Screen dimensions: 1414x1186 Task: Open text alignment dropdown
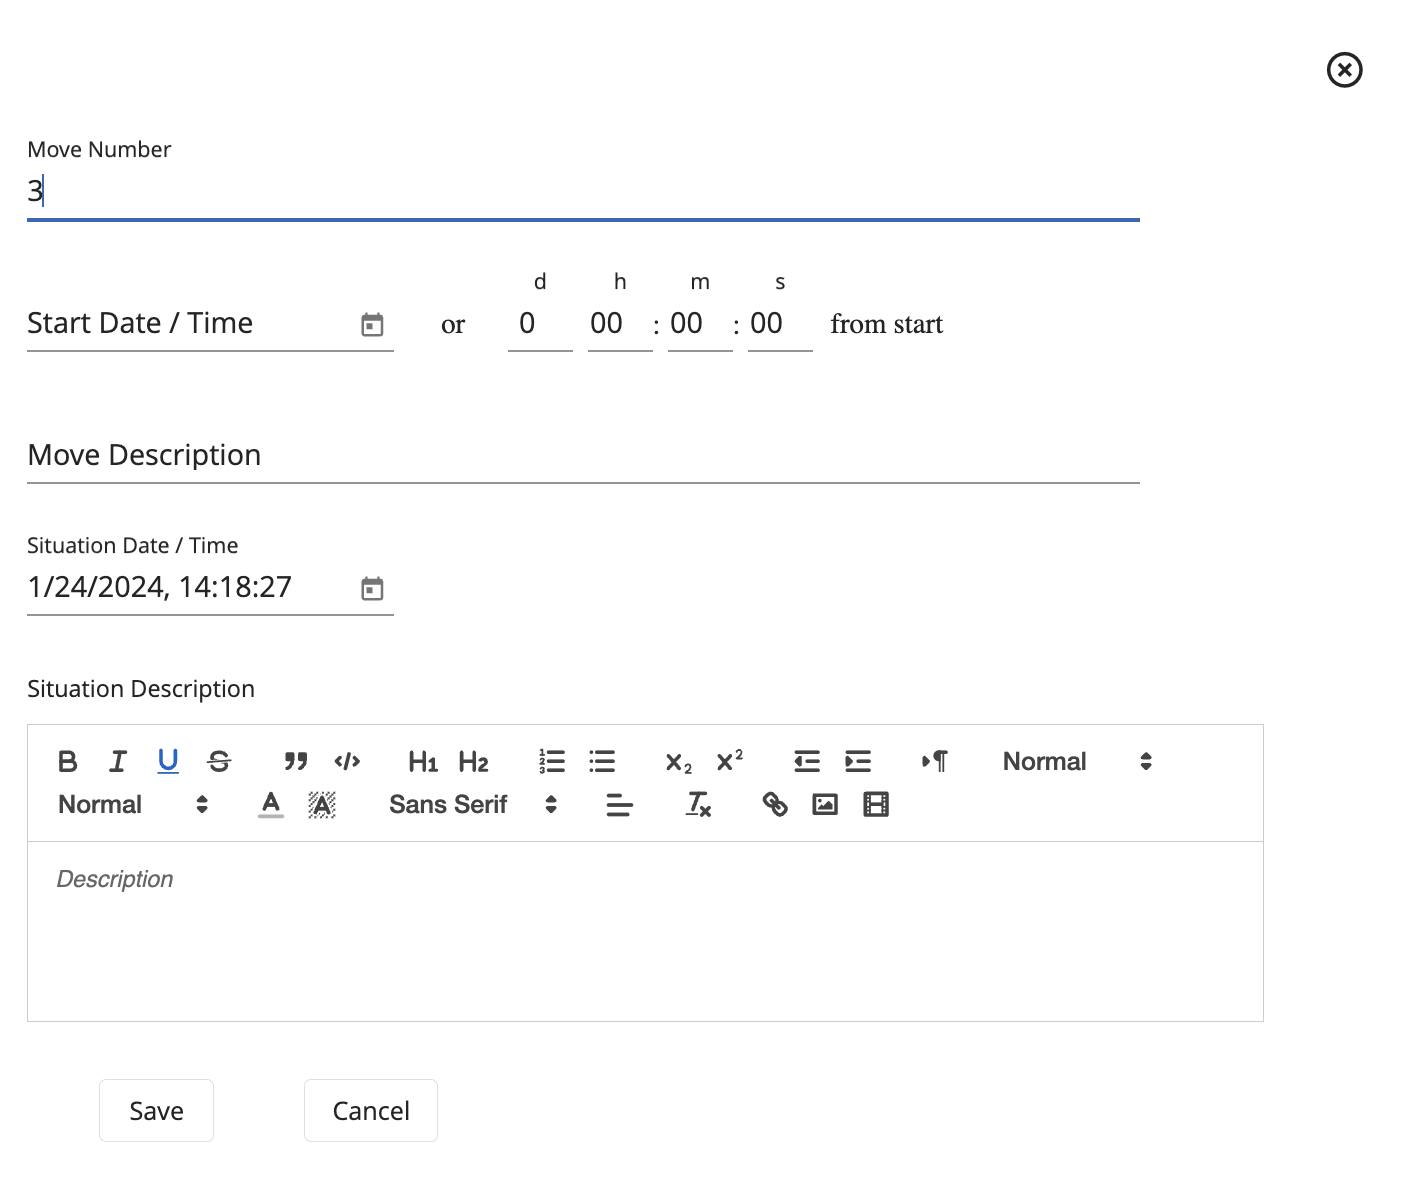click(x=620, y=805)
